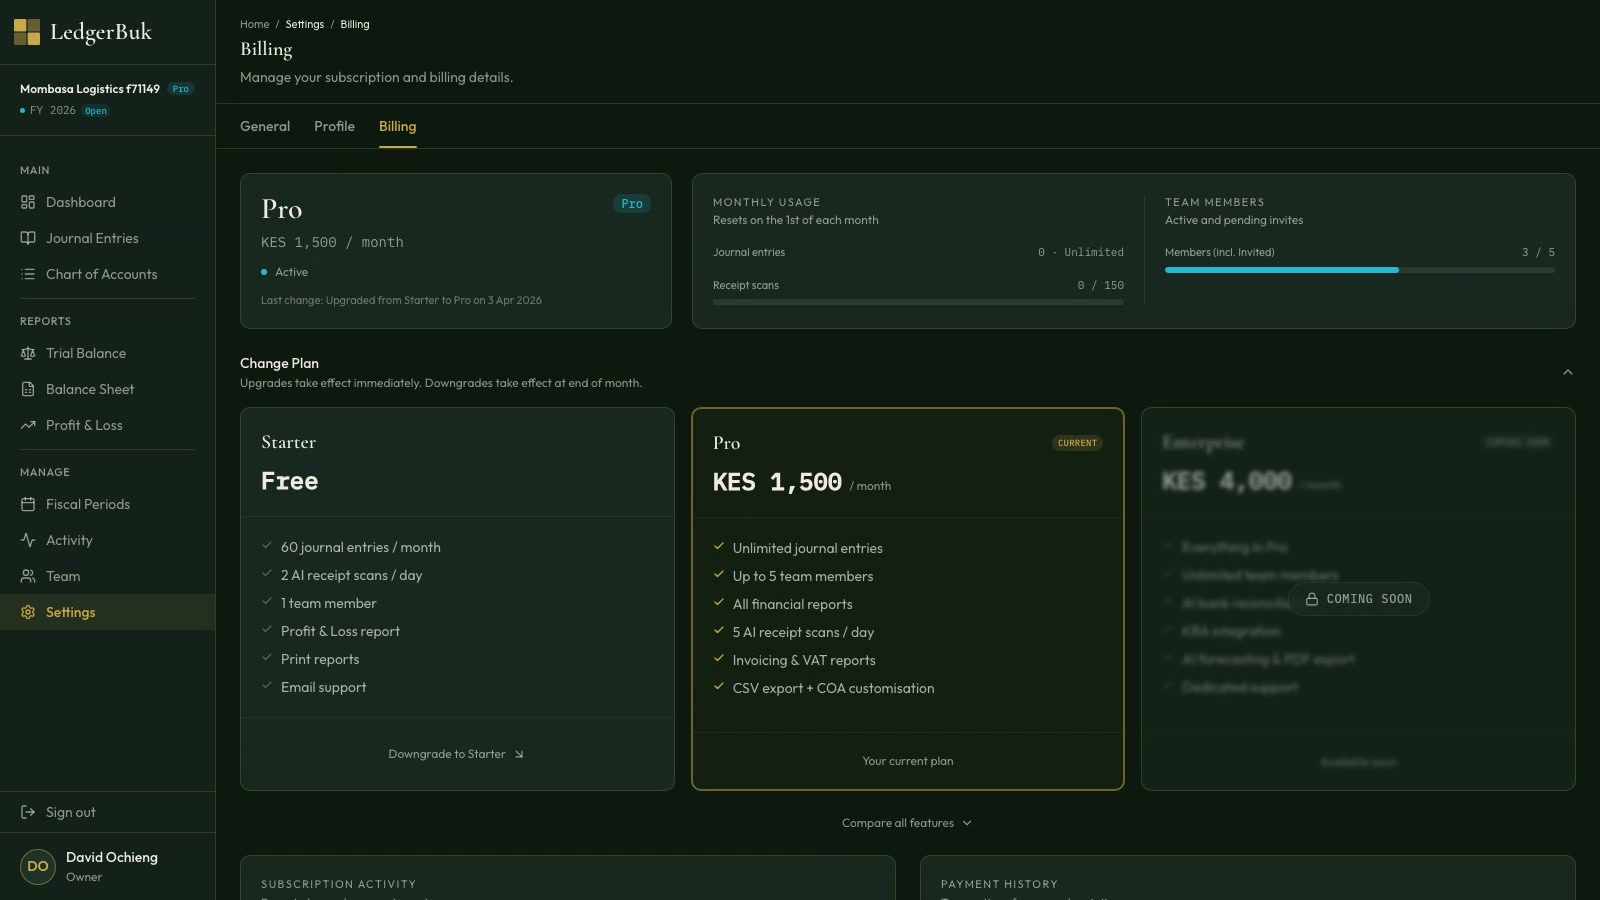Click the Chart of Accounts list icon
1600x900 pixels.
tap(28, 274)
